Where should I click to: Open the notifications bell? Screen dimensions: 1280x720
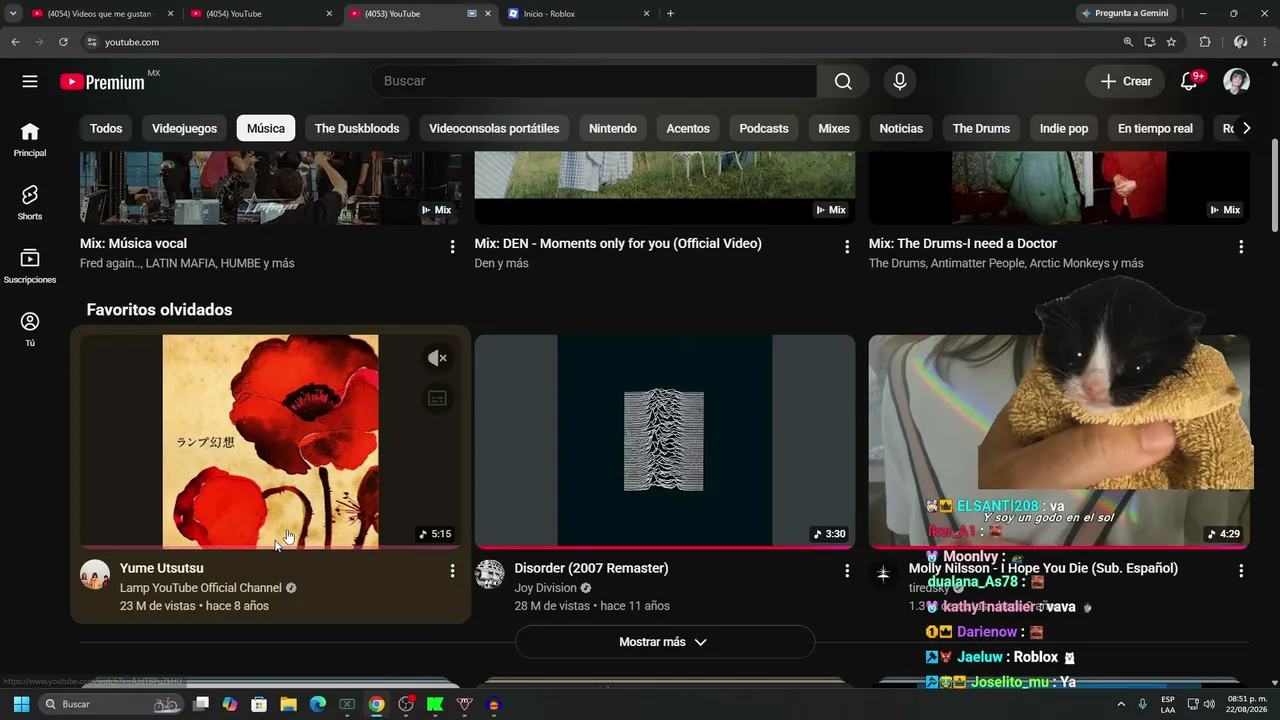click(x=1189, y=81)
